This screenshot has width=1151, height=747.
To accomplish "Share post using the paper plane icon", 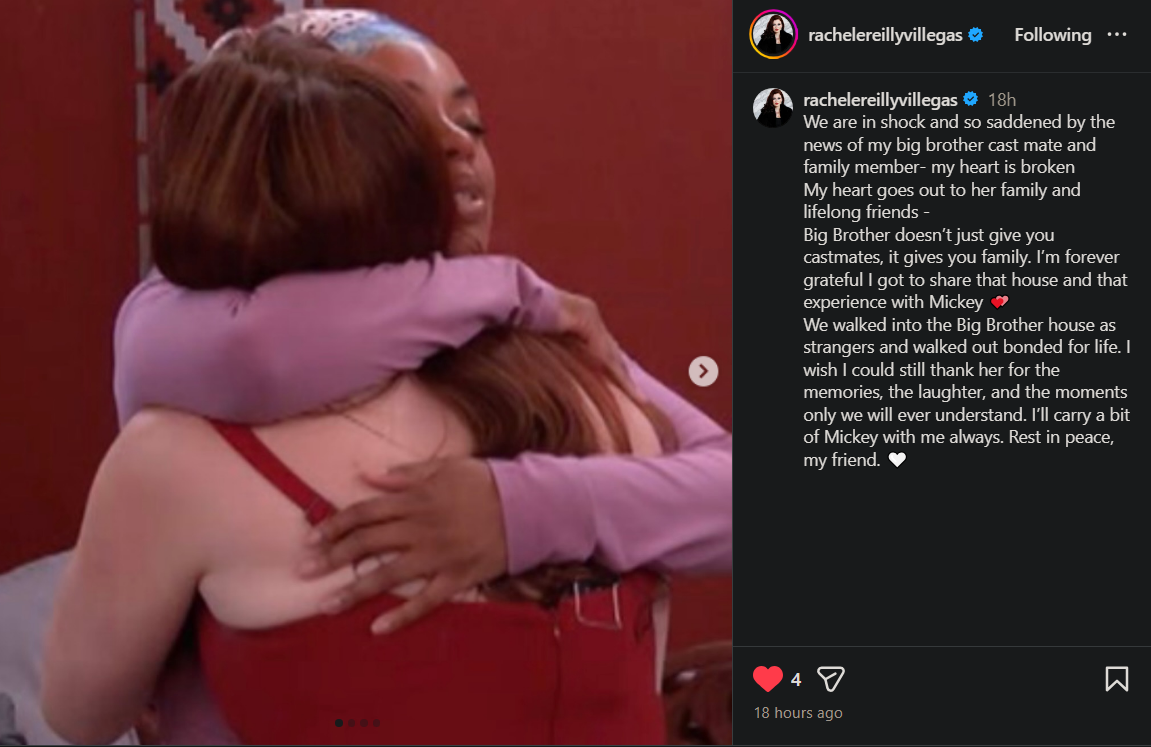I will pos(830,679).
